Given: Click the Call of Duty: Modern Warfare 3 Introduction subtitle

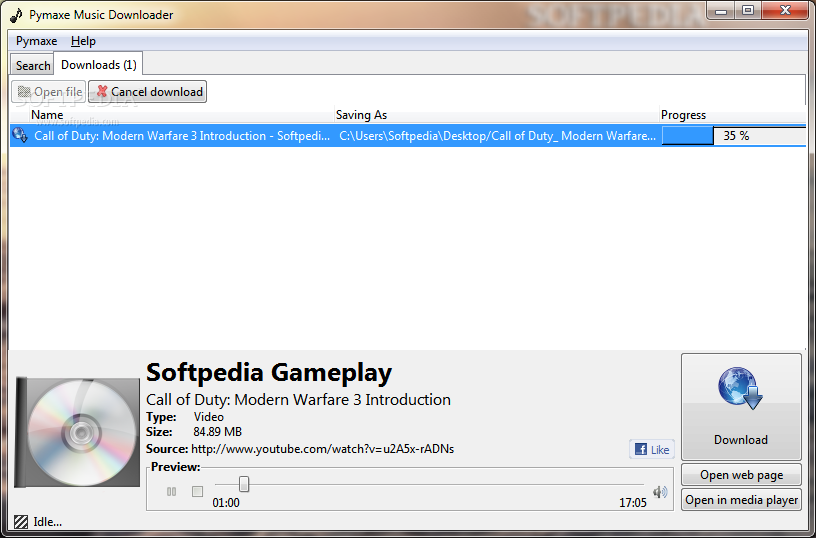Looking at the screenshot, I should click(298, 400).
